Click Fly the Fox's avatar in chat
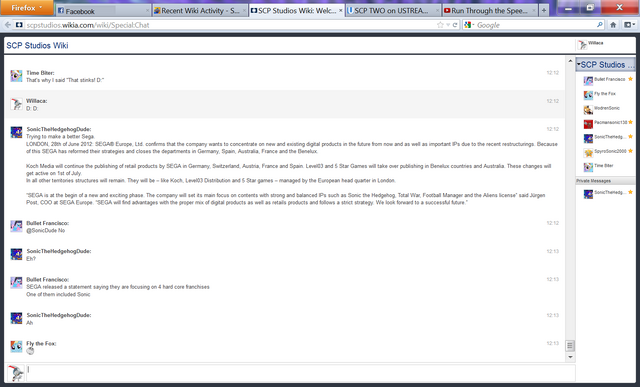 (16, 346)
